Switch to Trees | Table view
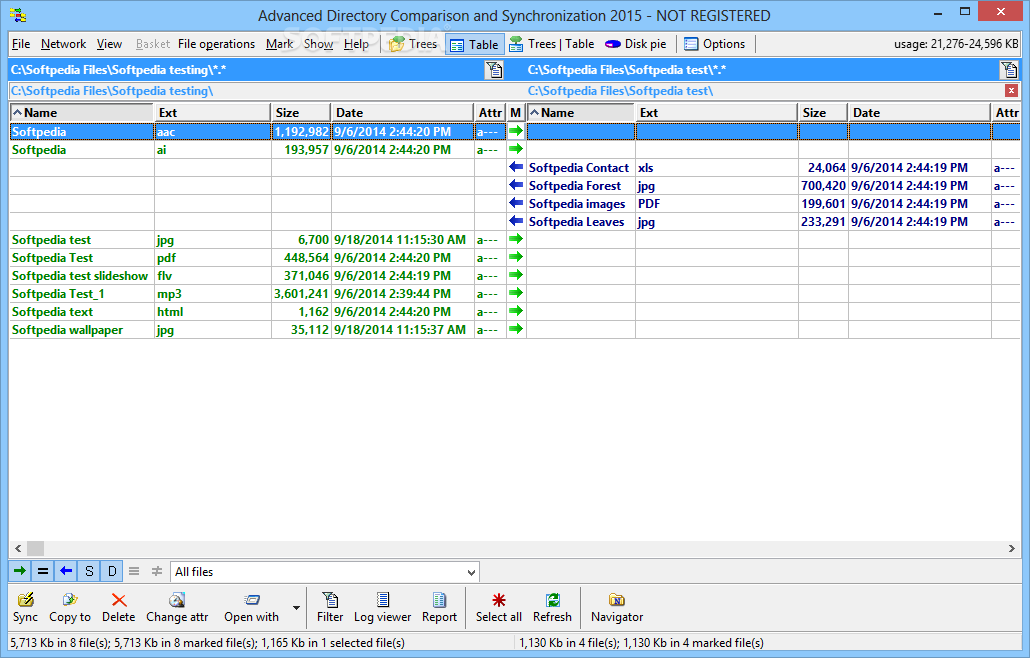The width and height of the screenshot is (1030, 658). coord(552,44)
